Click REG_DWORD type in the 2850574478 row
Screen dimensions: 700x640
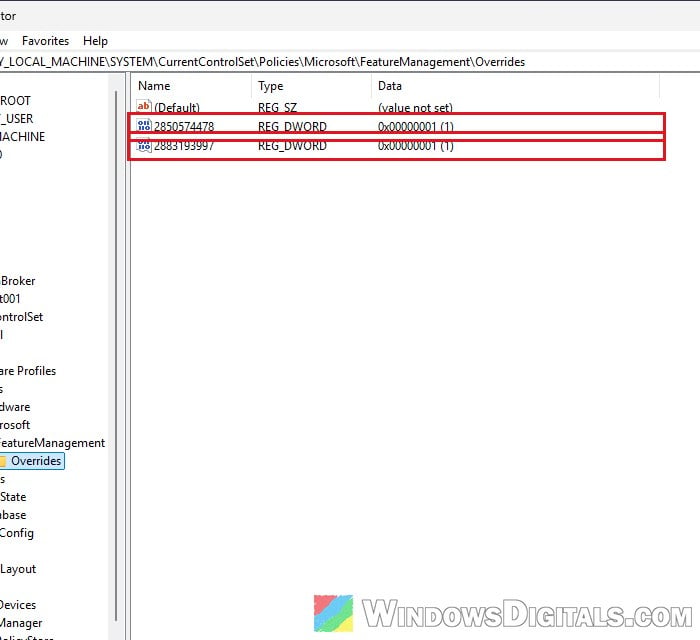[292, 126]
